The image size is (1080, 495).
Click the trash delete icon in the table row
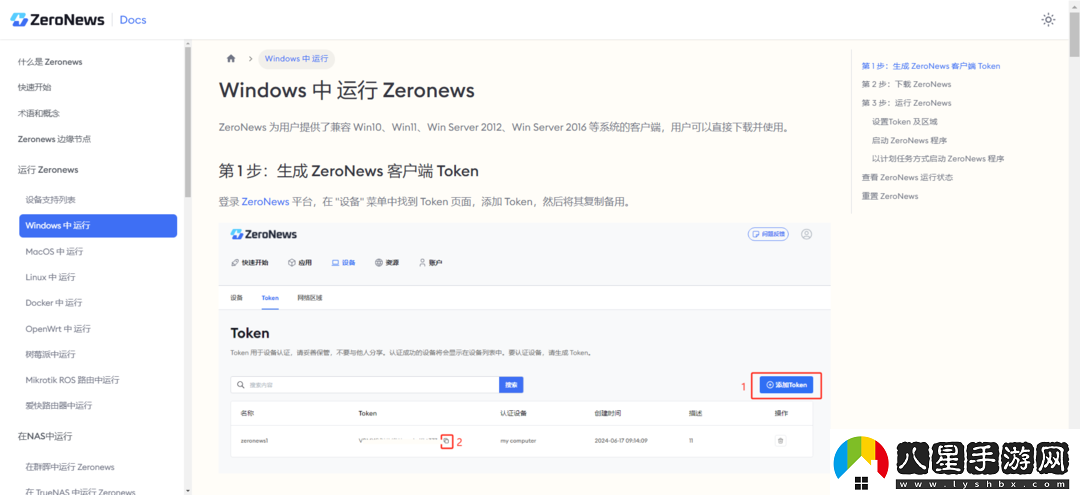click(x=781, y=440)
